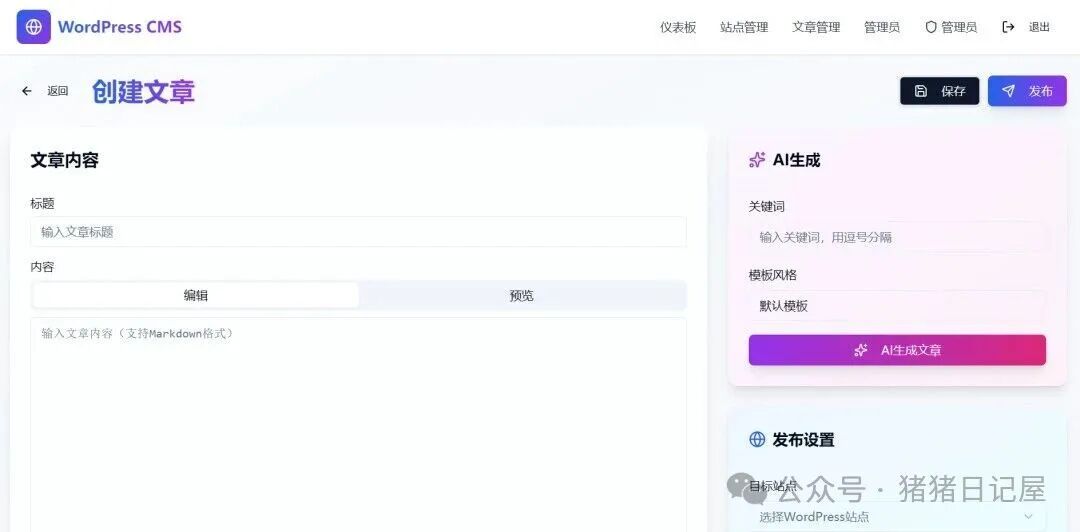Switch to the 编辑 tab
The width and height of the screenshot is (1080, 532).
click(x=196, y=296)
